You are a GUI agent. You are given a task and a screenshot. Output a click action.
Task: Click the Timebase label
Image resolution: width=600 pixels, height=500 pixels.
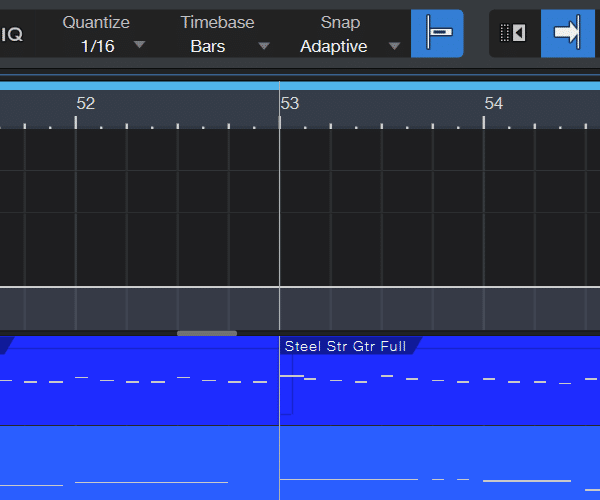click(217, 23)
